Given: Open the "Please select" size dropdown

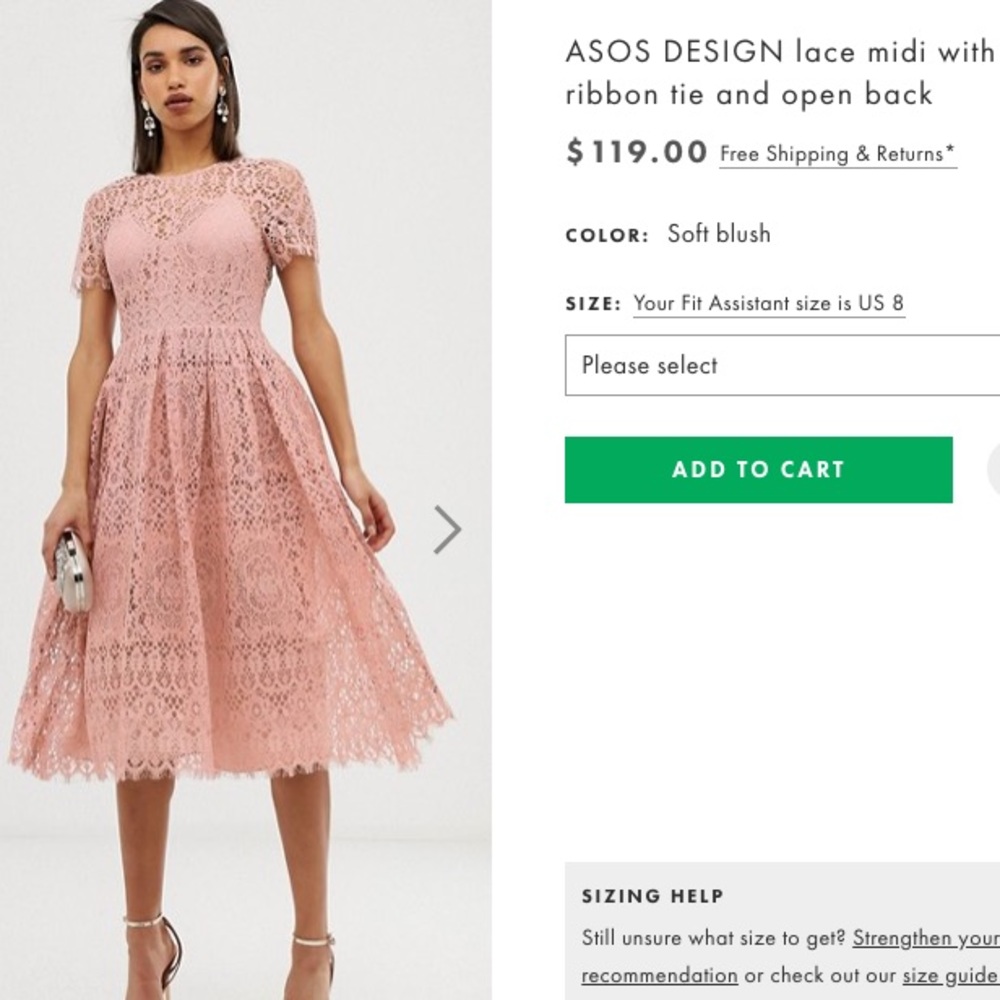Looking at the screenshot, I should pos(780,366).
